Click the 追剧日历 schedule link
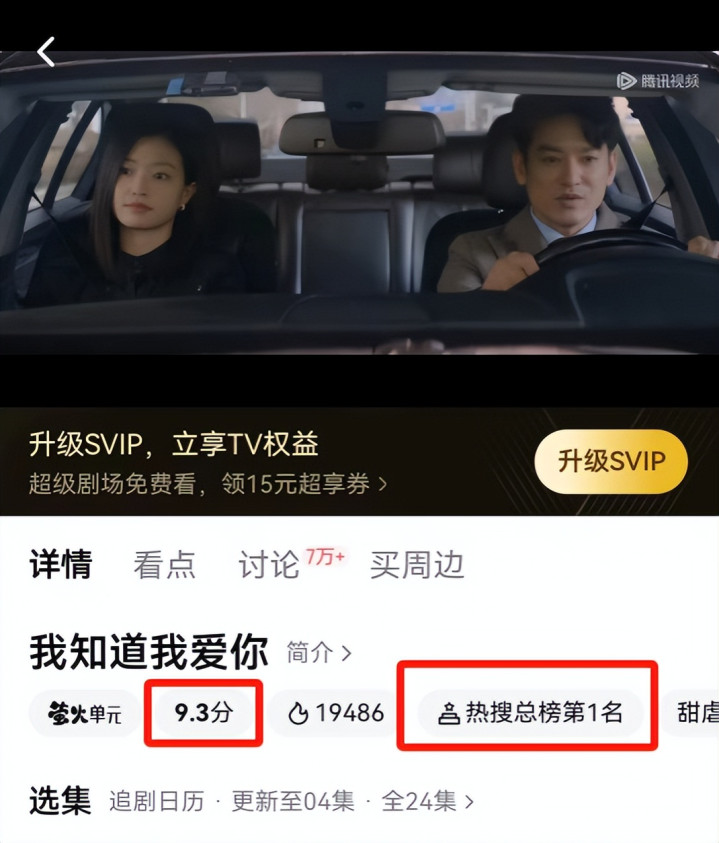Screen dimensions: 719x843 [157, 802]
